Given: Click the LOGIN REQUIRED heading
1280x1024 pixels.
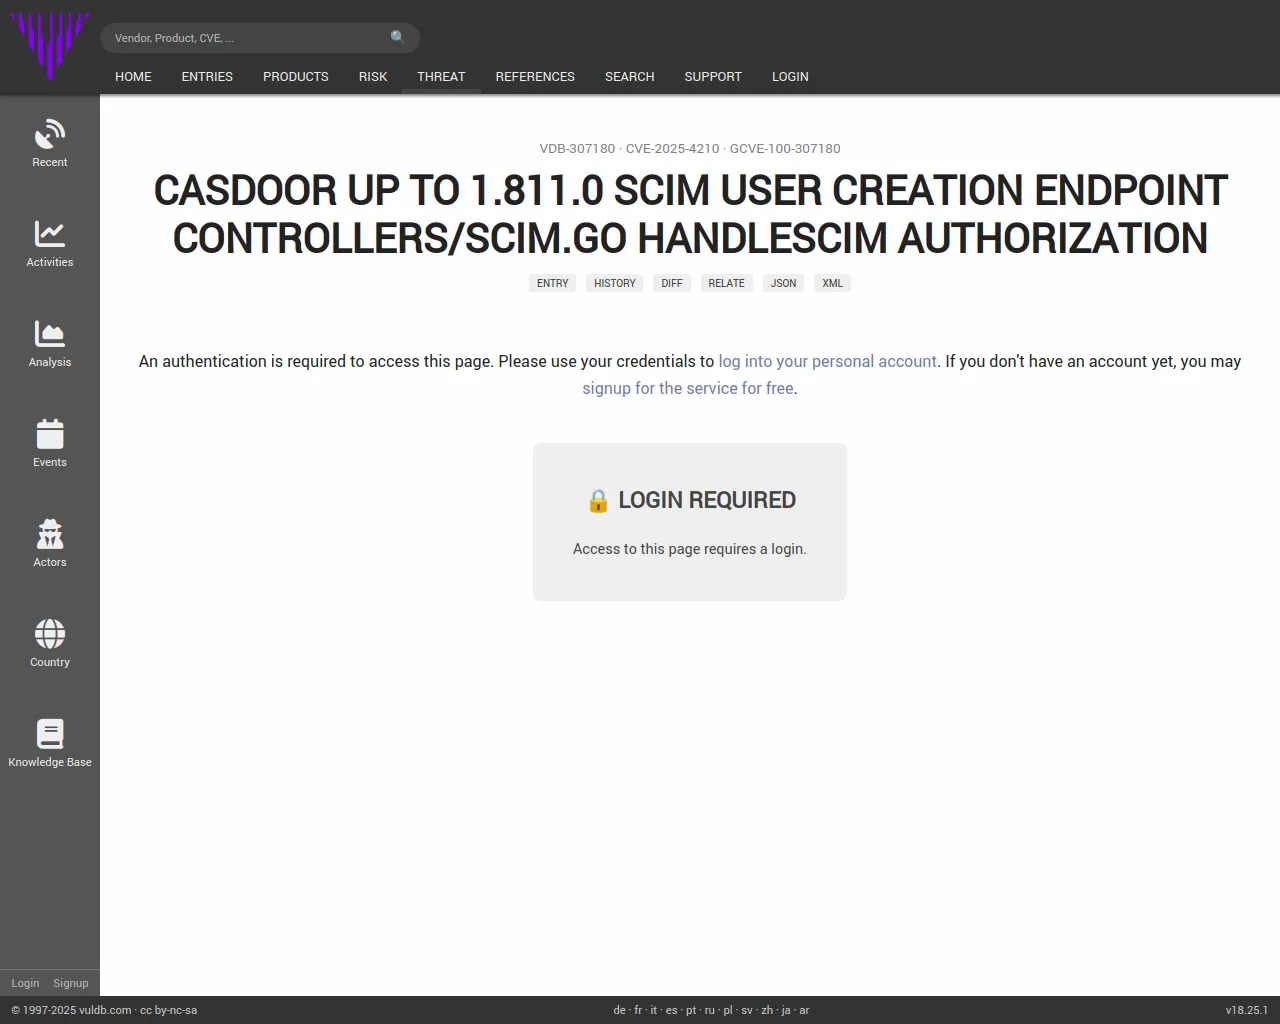Looking at the screenshot, I should coord(690,500).
